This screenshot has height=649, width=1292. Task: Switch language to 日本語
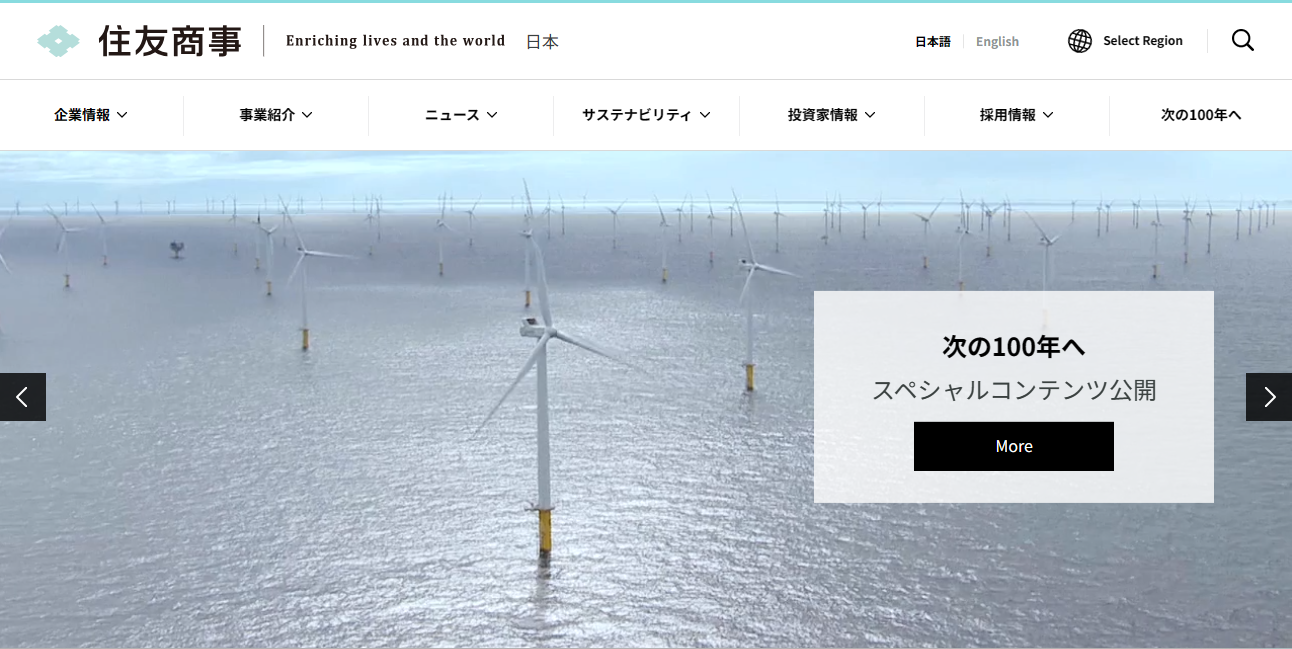[933, 42]
